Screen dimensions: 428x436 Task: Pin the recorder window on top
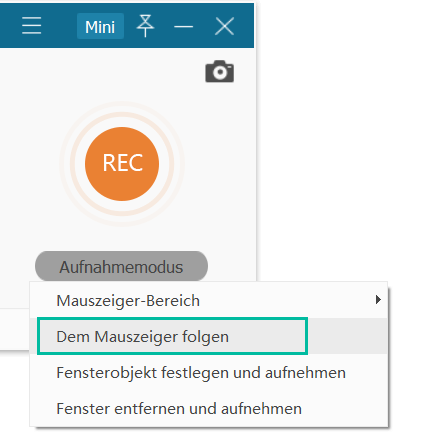click(x=145, y=26)
